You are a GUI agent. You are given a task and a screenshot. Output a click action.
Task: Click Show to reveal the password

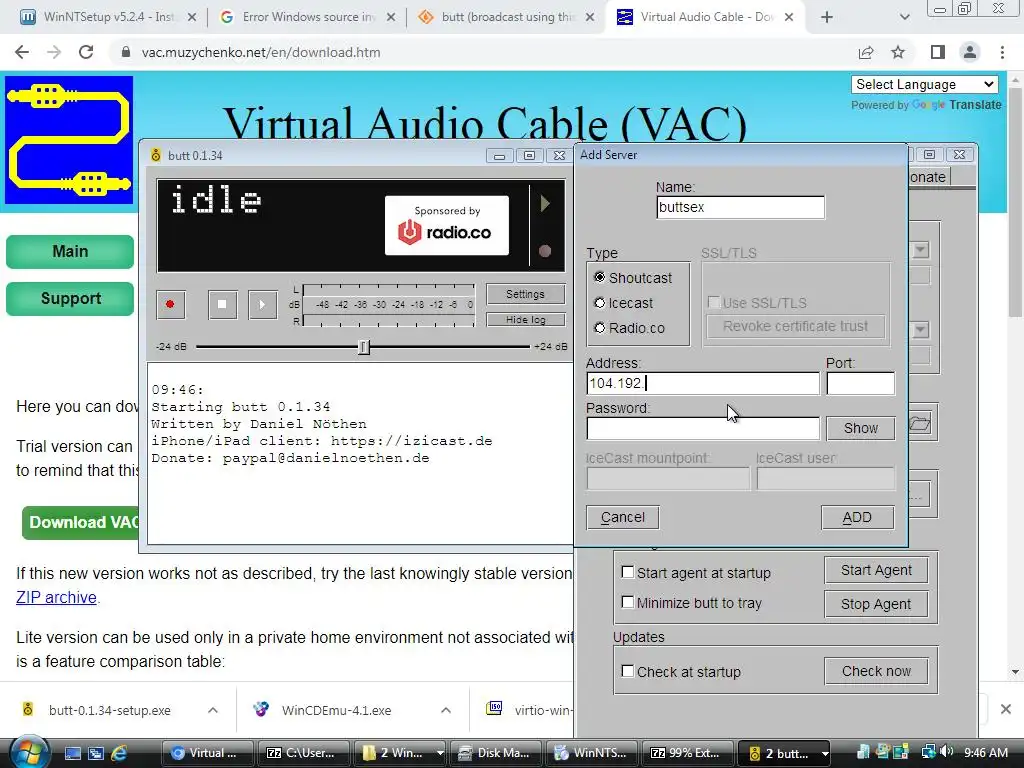[860, 428]
